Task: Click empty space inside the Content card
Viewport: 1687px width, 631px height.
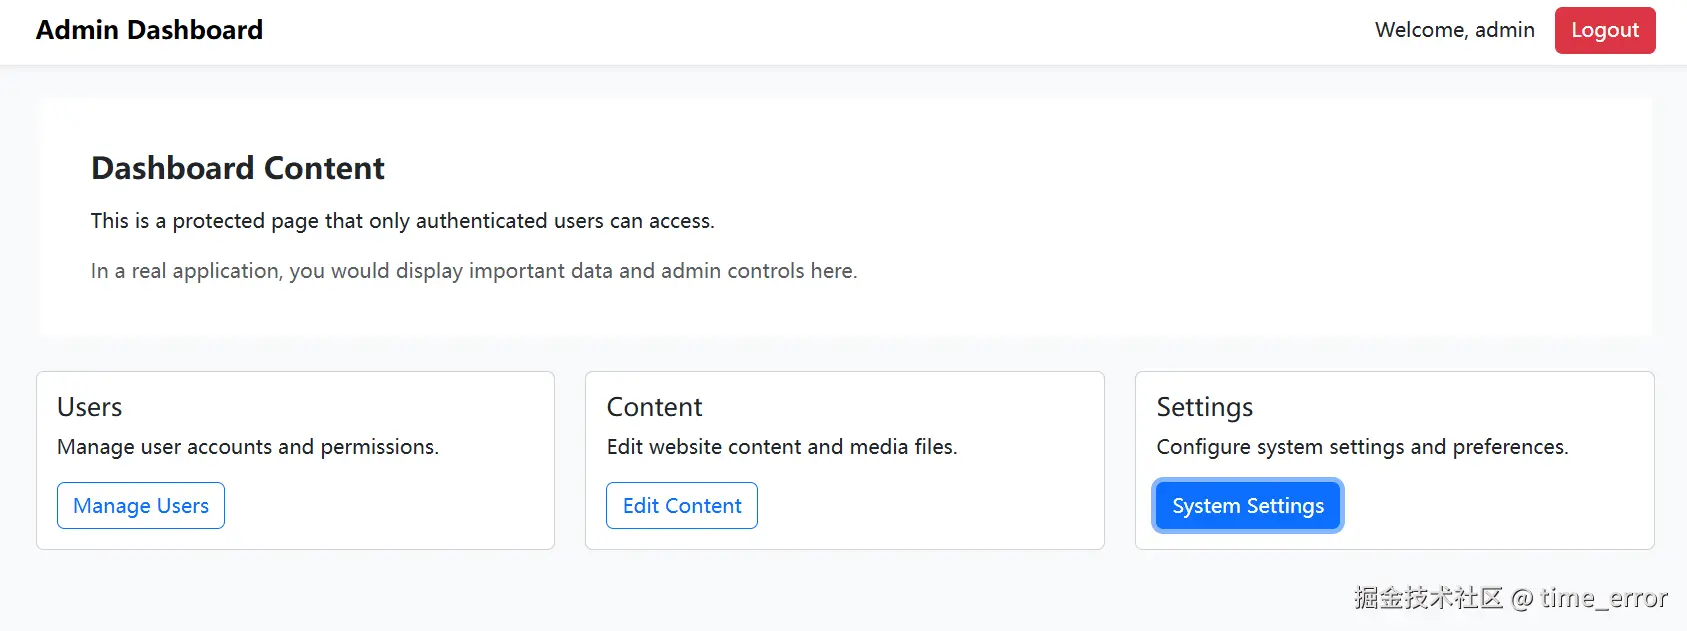Action: pos(940,505)
